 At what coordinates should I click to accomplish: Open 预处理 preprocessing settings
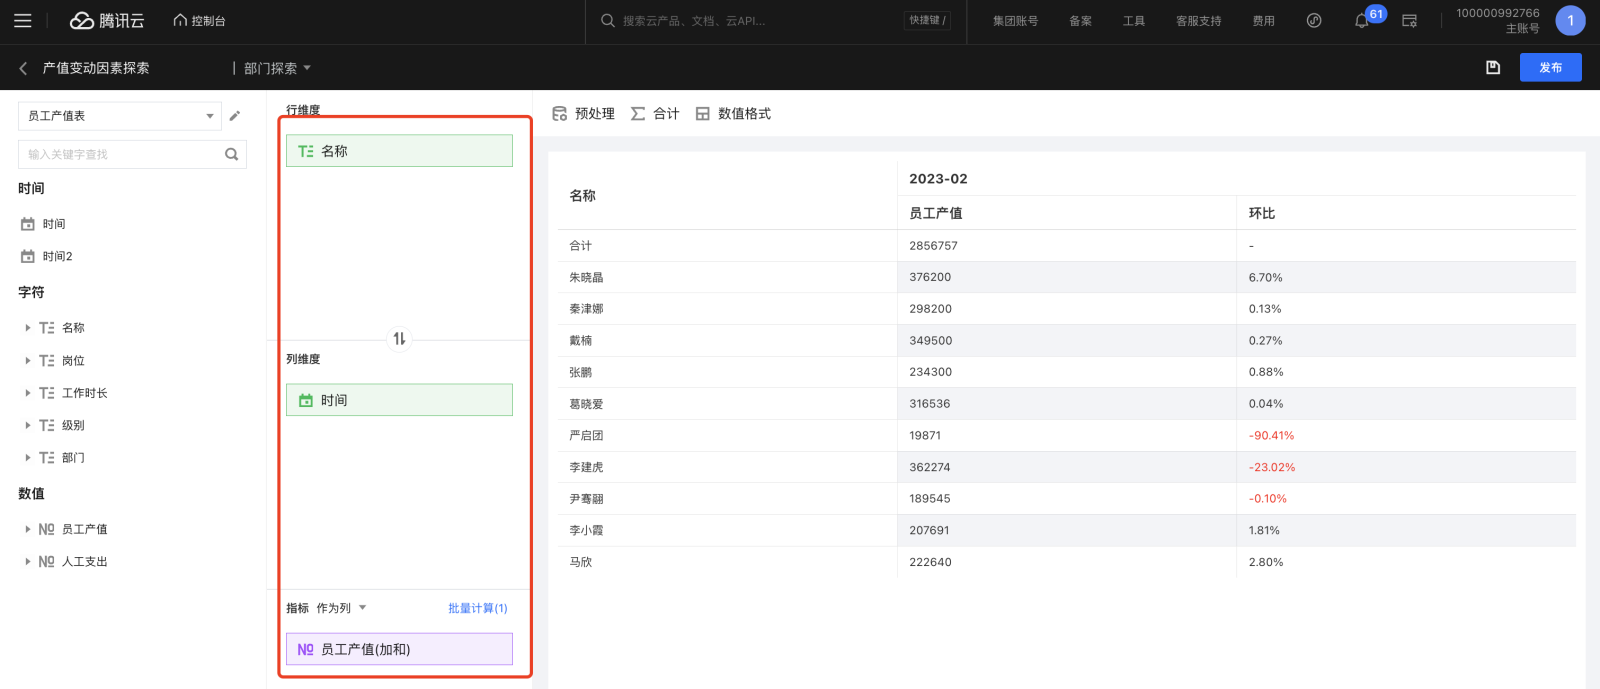pyautogui.click(x=583, y=114)
